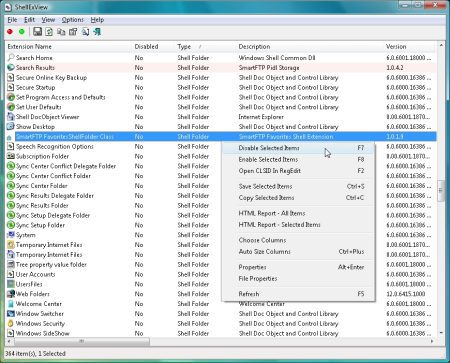Sort by the Disabled column header
Screen dimensions: 450x363
(153, 47)
